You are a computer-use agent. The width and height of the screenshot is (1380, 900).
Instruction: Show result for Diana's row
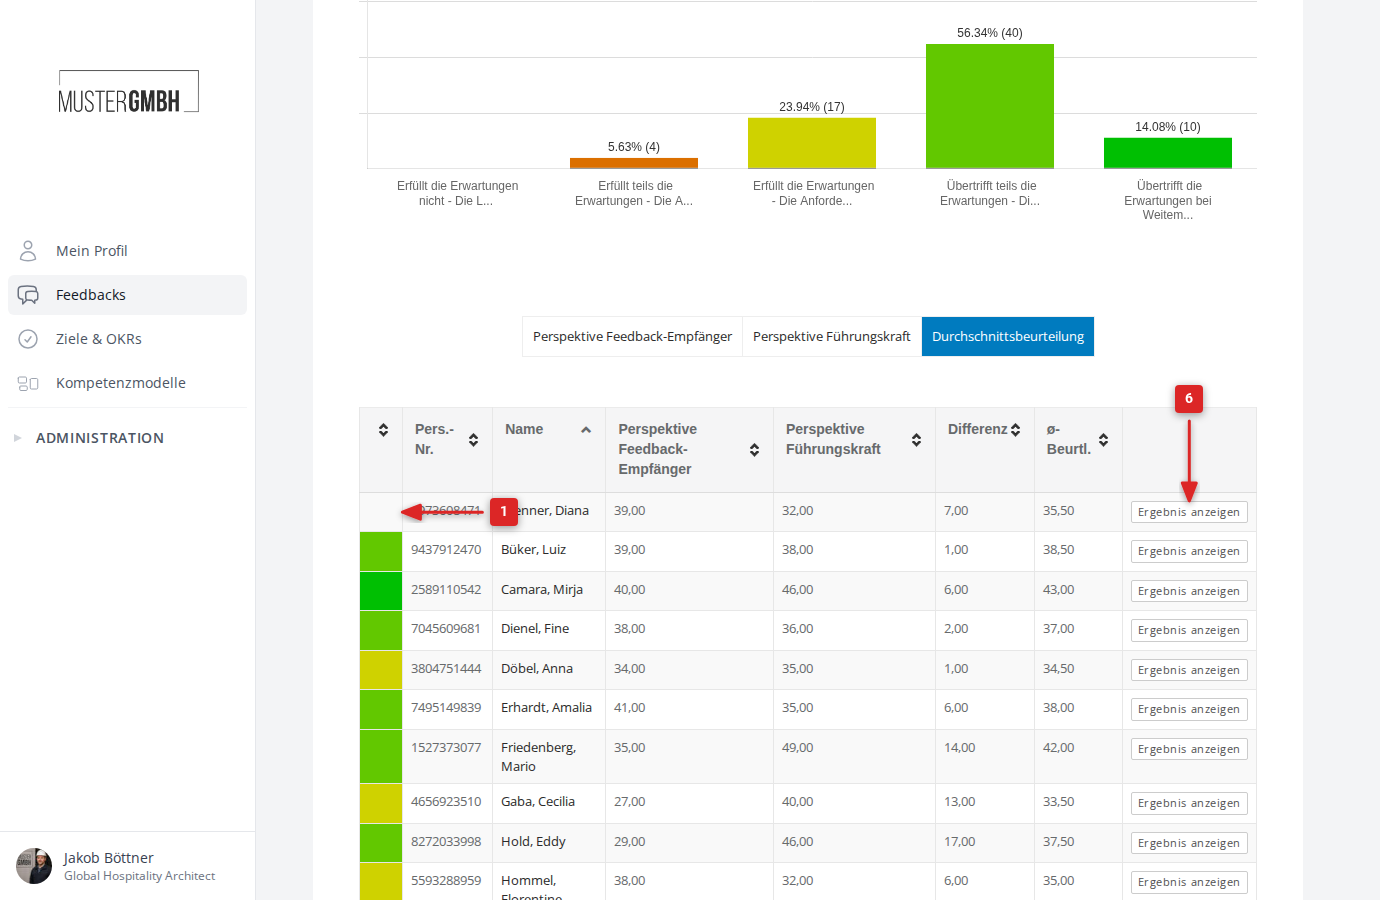[x=1189, y=512]
